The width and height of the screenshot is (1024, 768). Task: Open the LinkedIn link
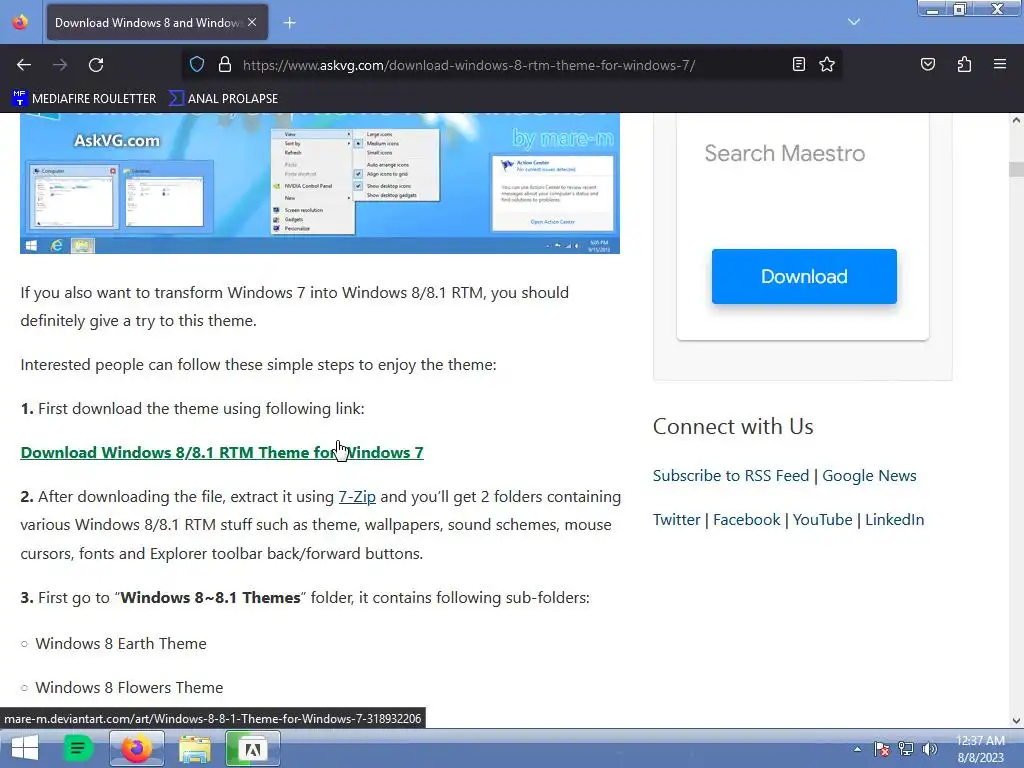895,520
